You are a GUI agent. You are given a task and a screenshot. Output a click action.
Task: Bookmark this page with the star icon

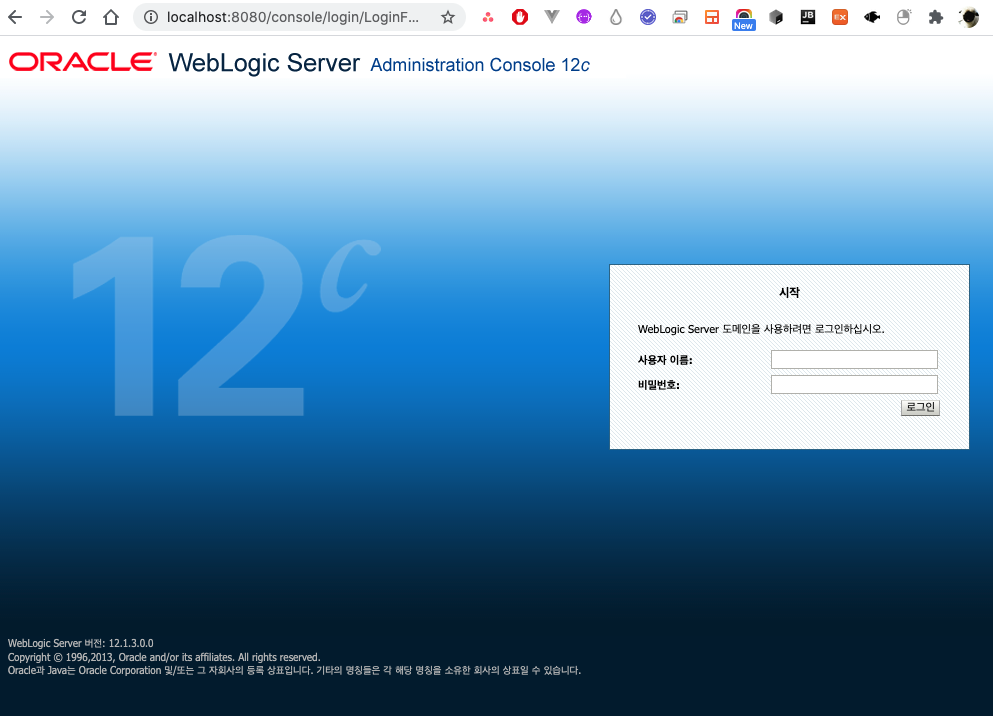click(448, 17)
